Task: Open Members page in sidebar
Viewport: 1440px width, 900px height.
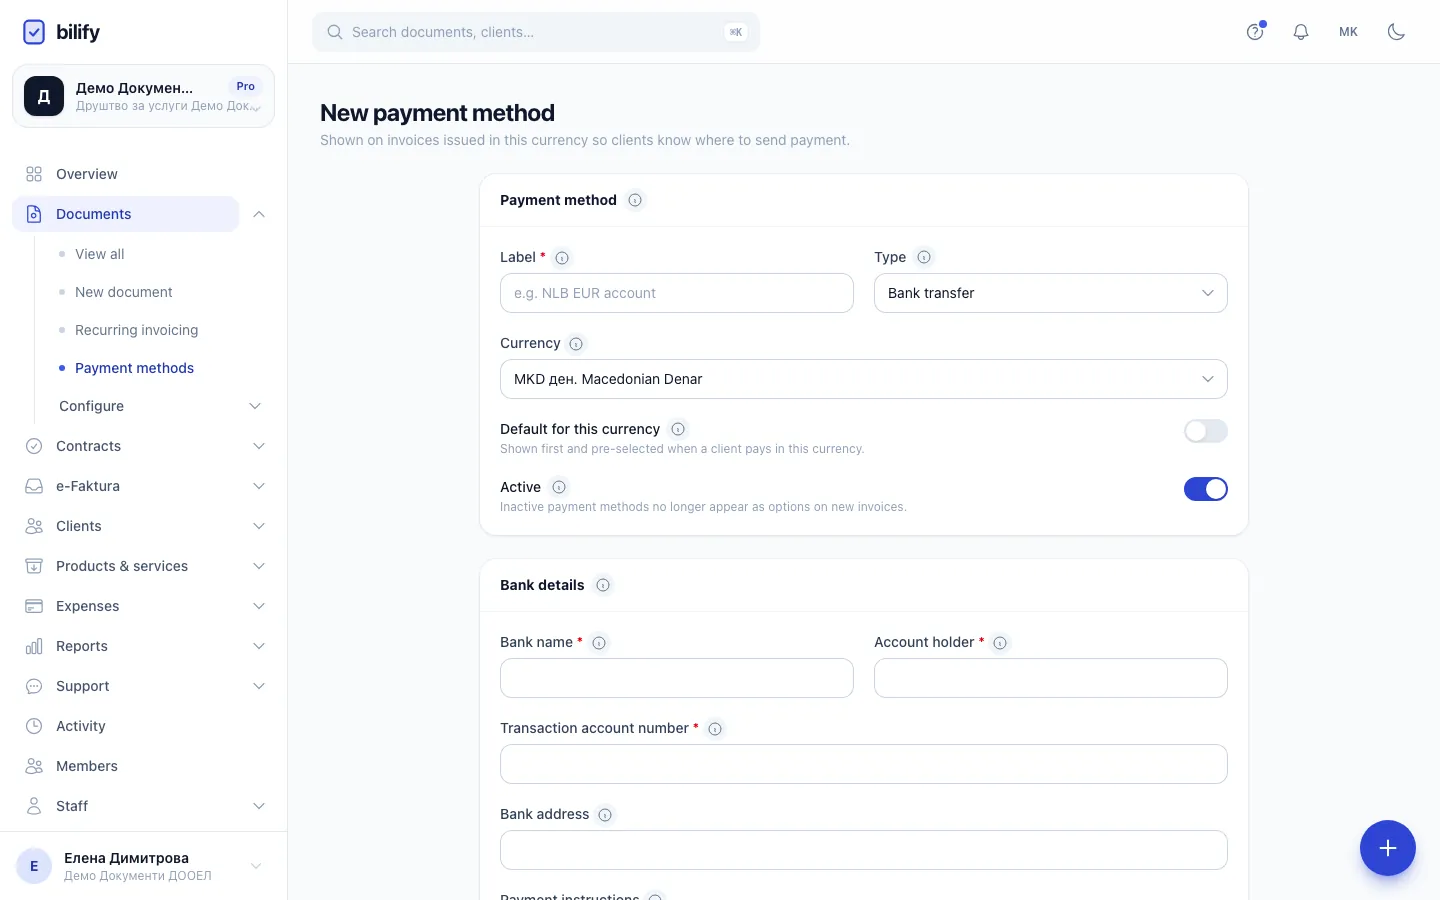Action: point(144,766)
